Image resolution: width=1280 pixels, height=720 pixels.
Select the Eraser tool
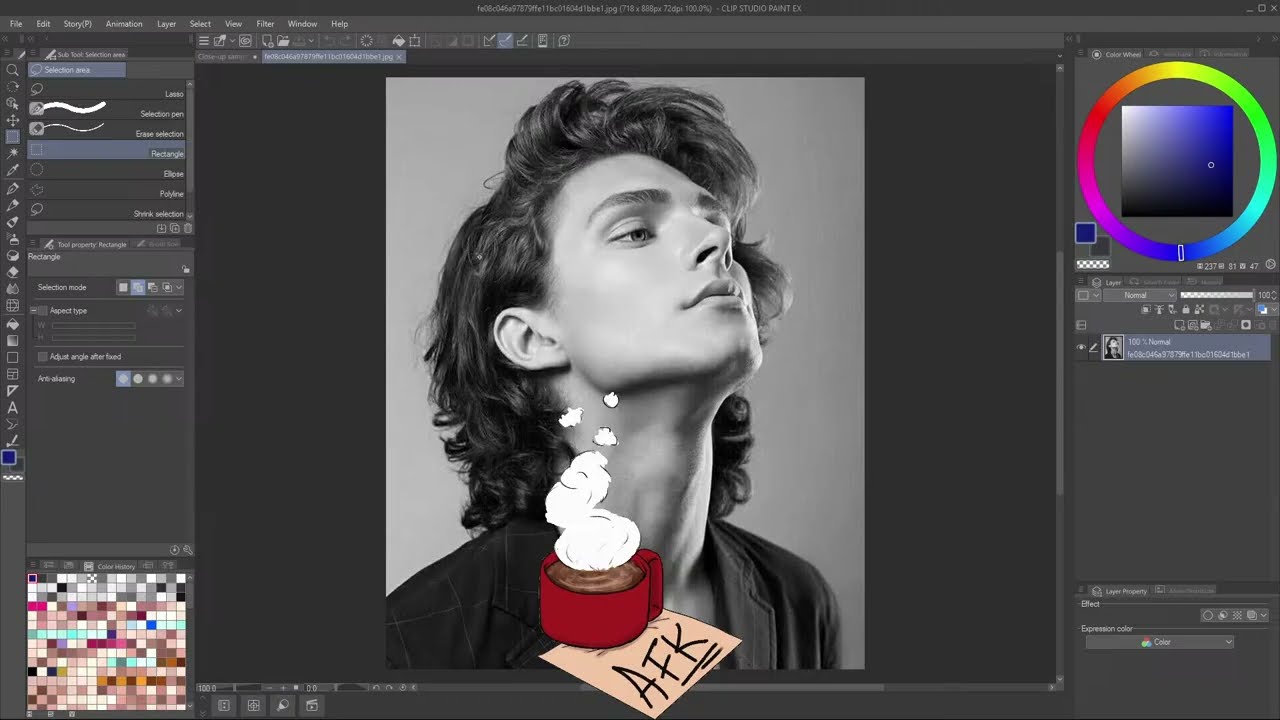[x=13, y=272]
